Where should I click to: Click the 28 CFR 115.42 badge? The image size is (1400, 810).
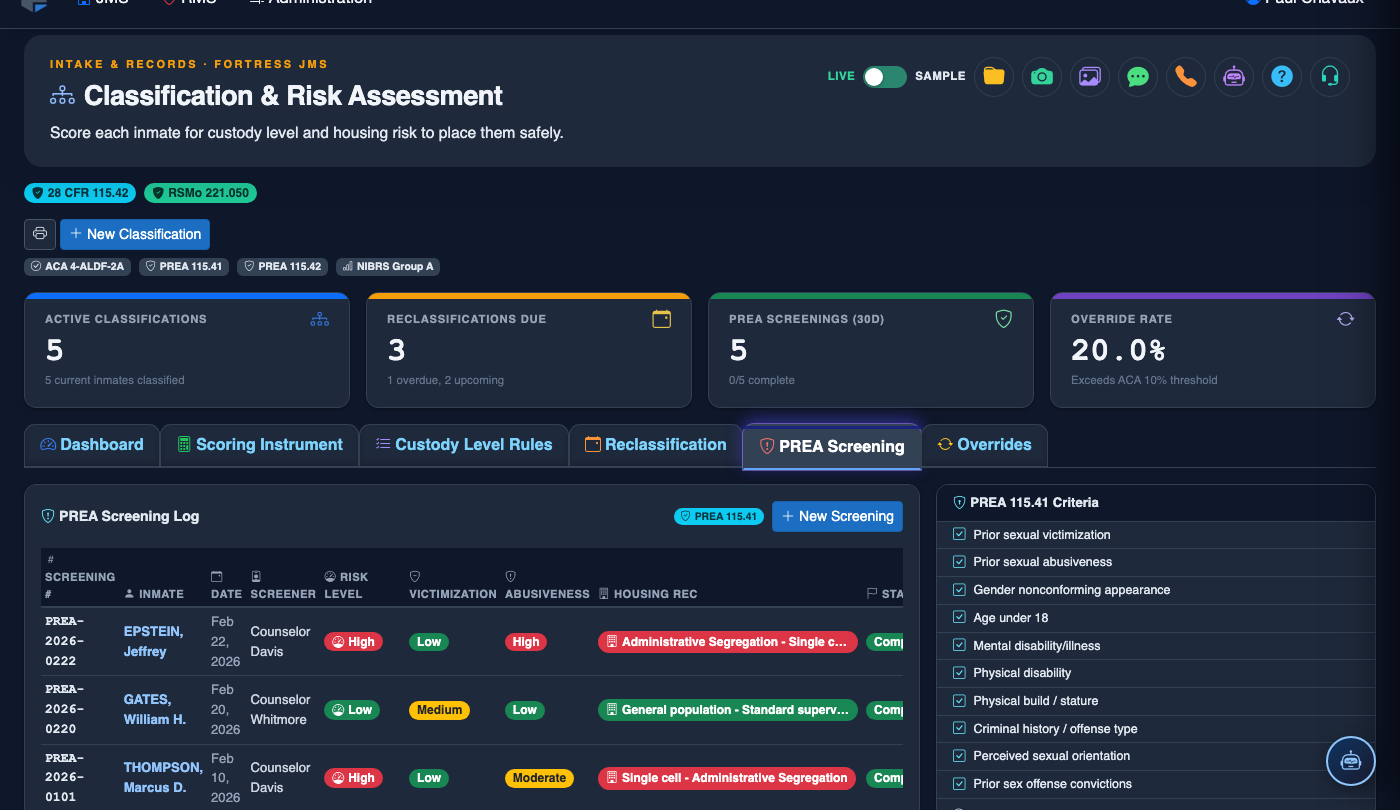[x=81, y=193]
